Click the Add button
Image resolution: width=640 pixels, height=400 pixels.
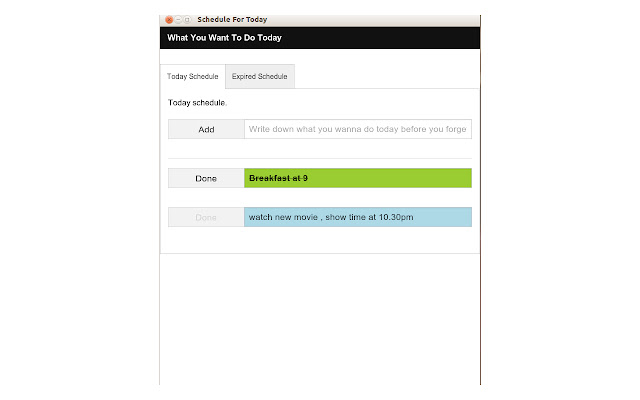tap(206, 129)
